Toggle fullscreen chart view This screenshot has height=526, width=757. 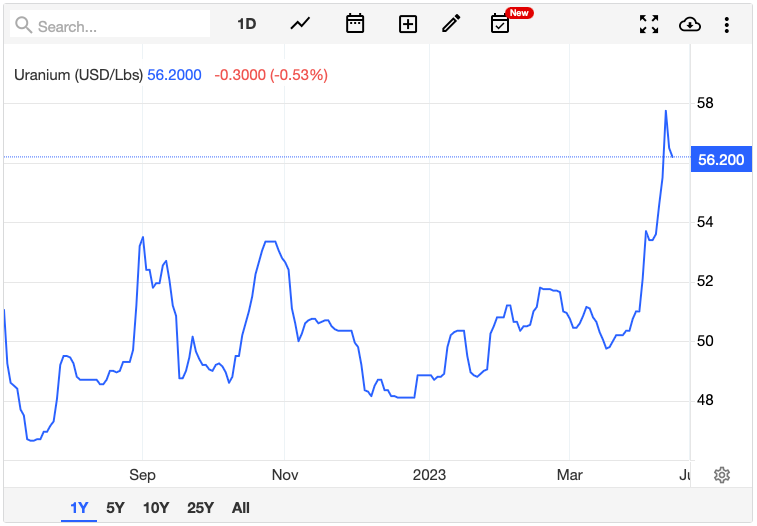(649, 24)
